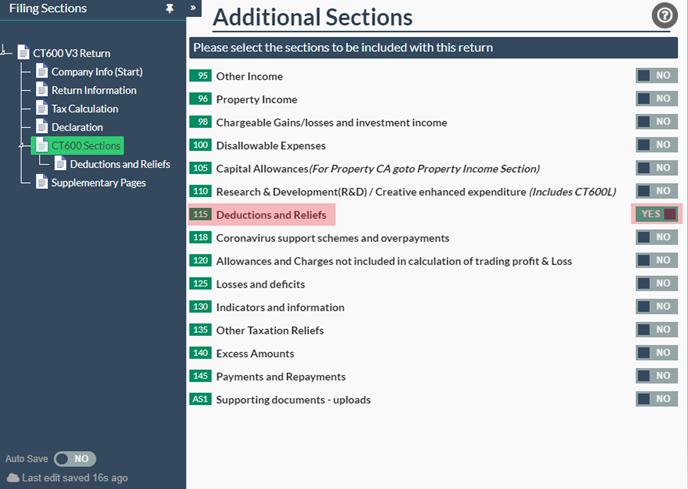Viewport: 688px width, 489px height.
Task: Click the Supplementary Pages document icon
Action: pyautogui.click(x=42, y=182)
